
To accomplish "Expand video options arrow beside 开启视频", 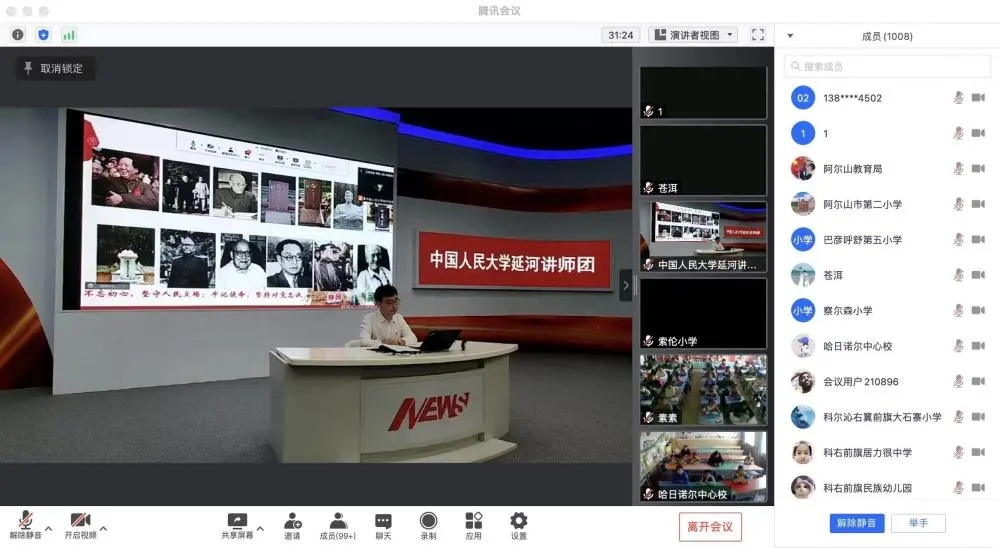I will pos(103,528).
